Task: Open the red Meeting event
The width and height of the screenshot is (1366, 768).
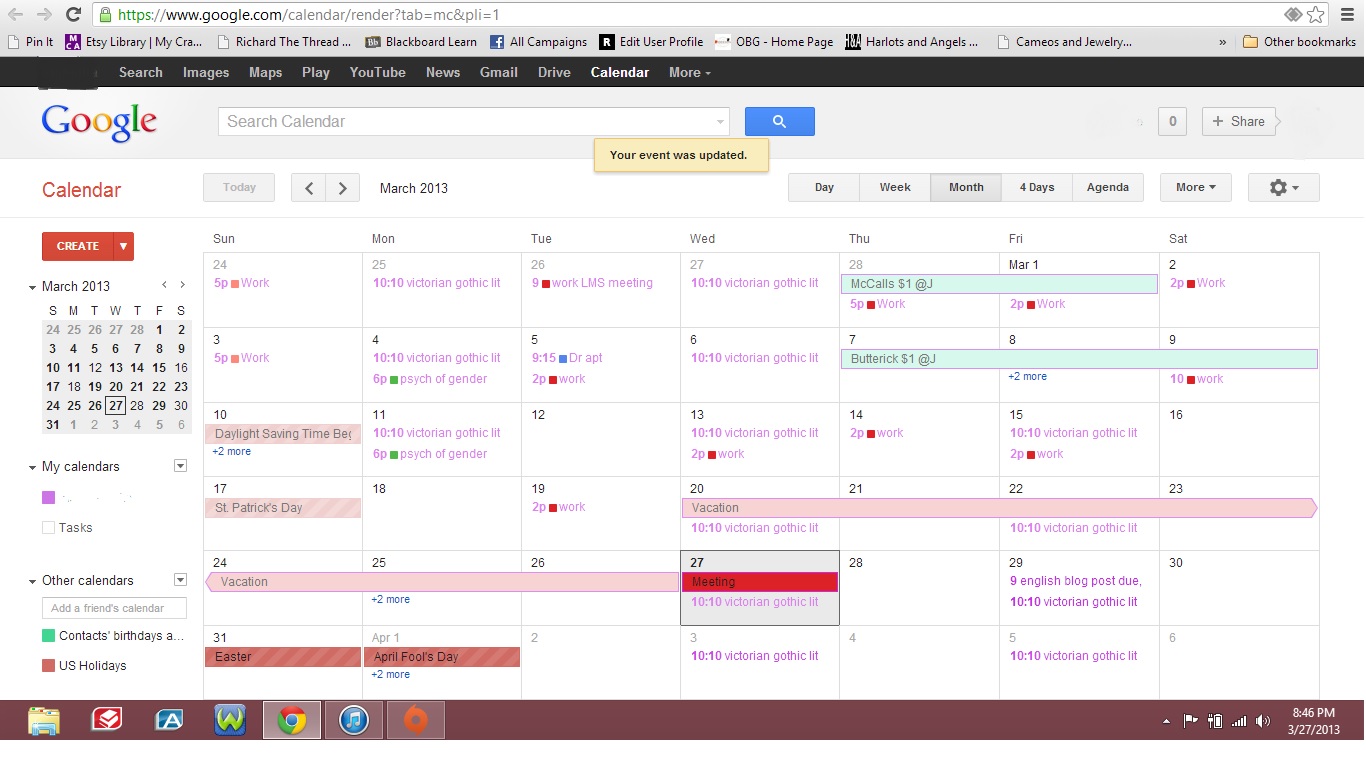Action: pyautogui.click(x=759, y=581)
